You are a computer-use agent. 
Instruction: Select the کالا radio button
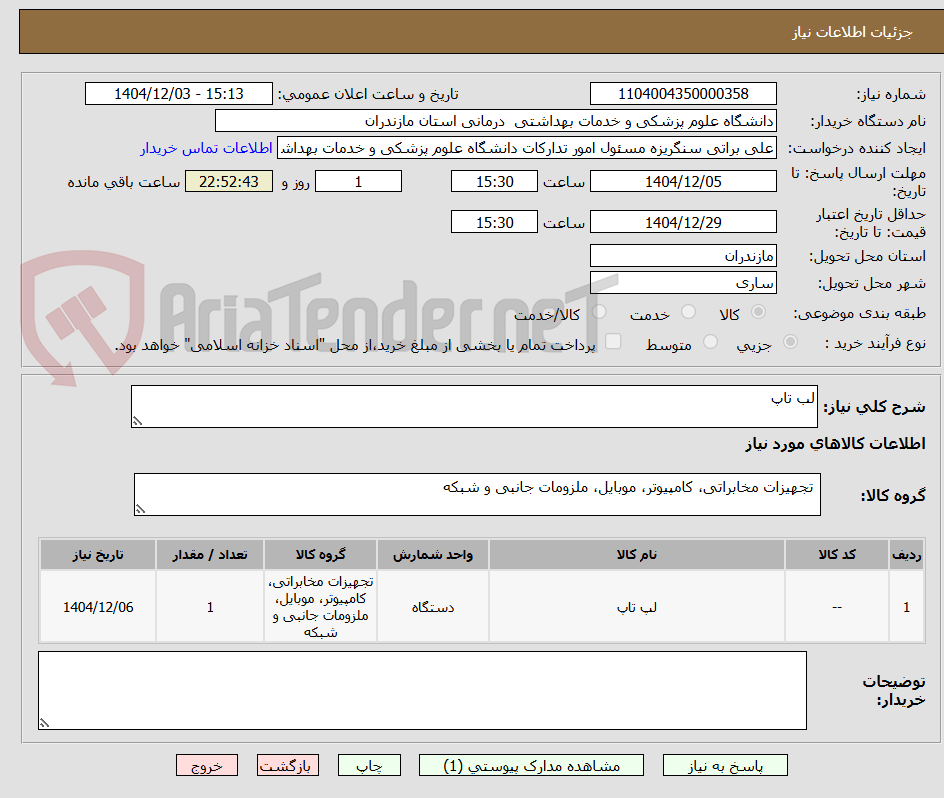click(759, 312)
